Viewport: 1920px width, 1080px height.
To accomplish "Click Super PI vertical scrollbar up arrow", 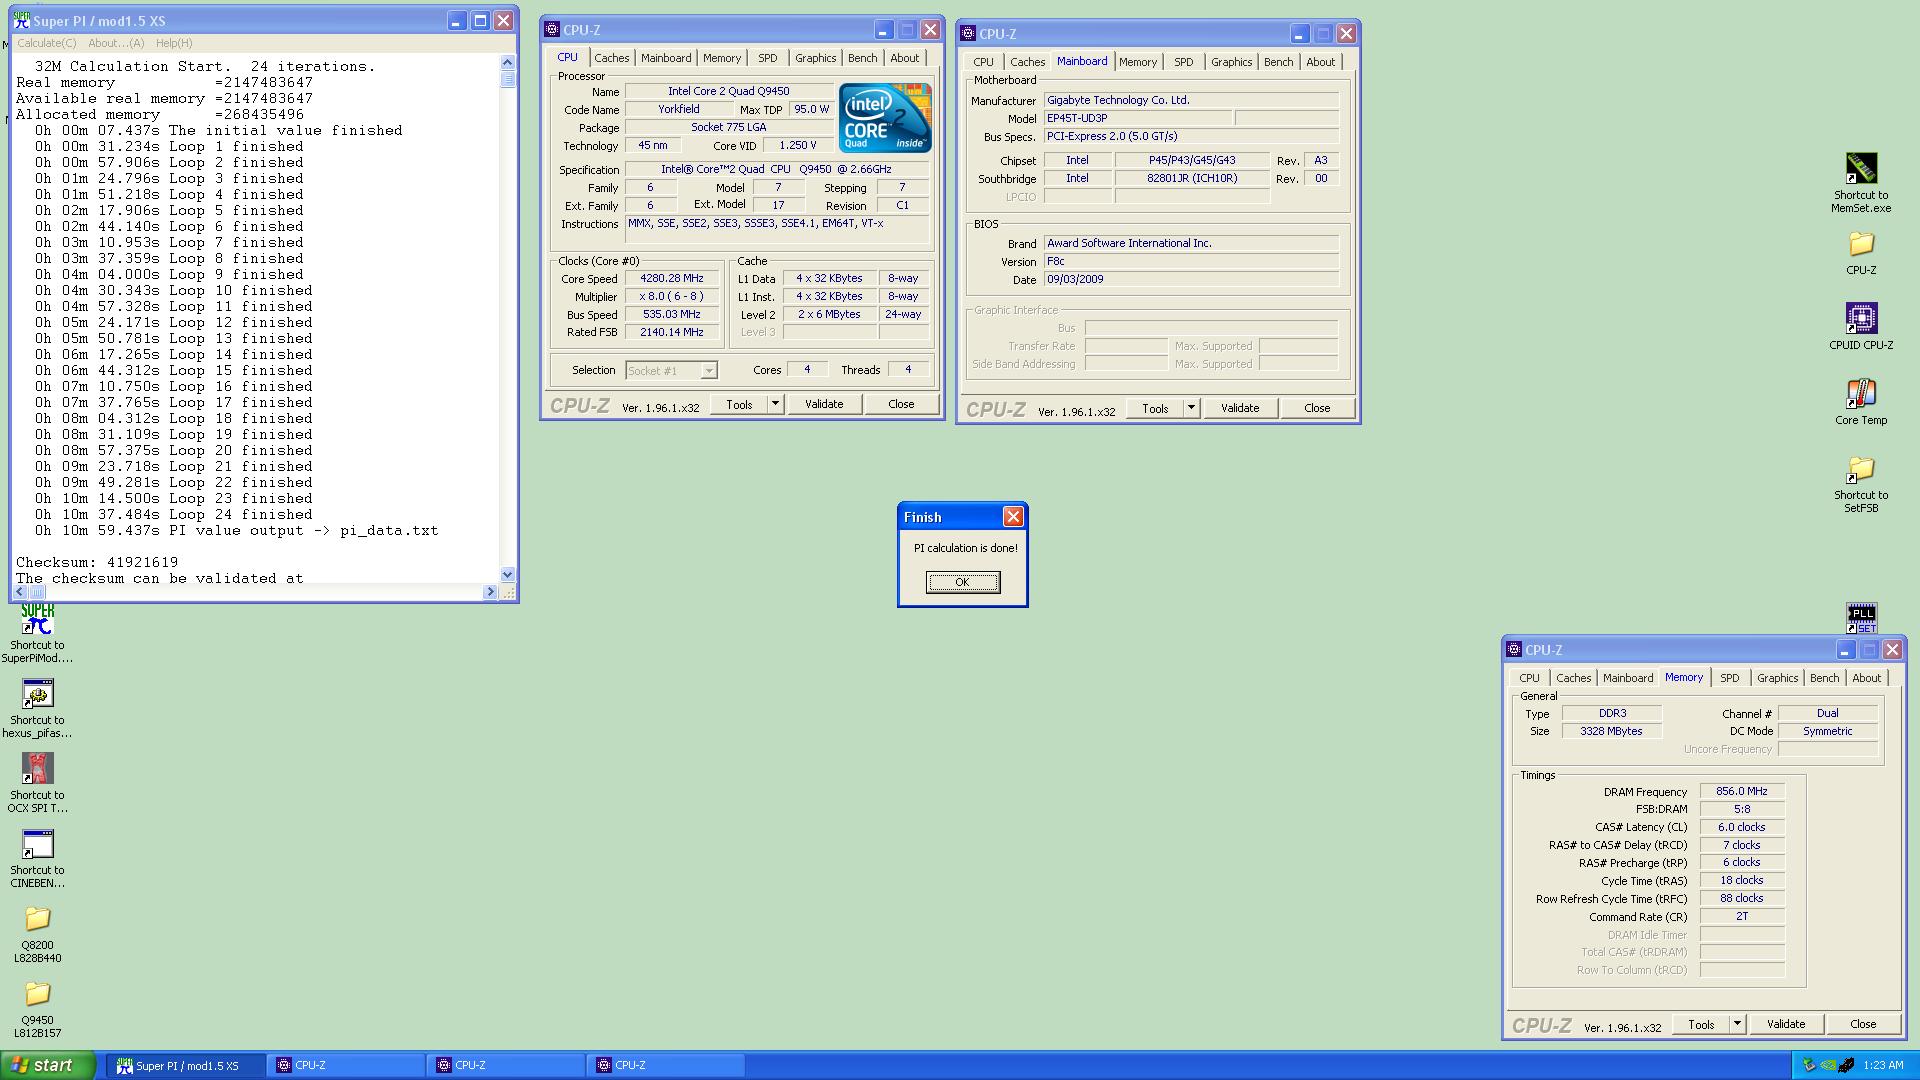I will tap(507, 62).
